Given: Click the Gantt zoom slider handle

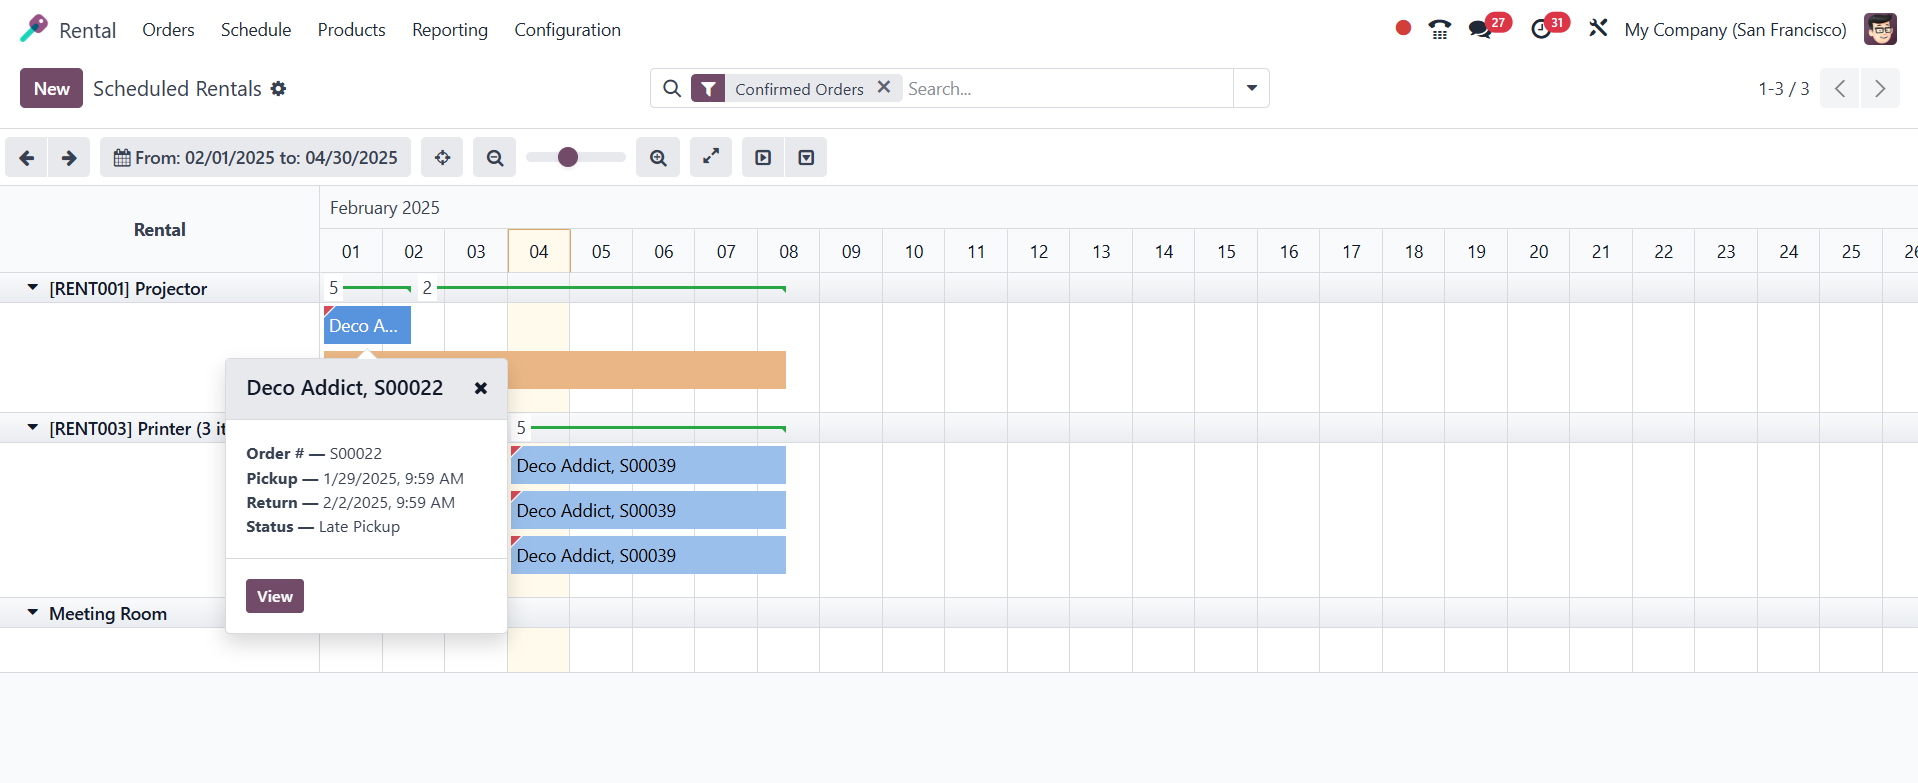Looking at the screenshot, I should (x=568, y=157).
